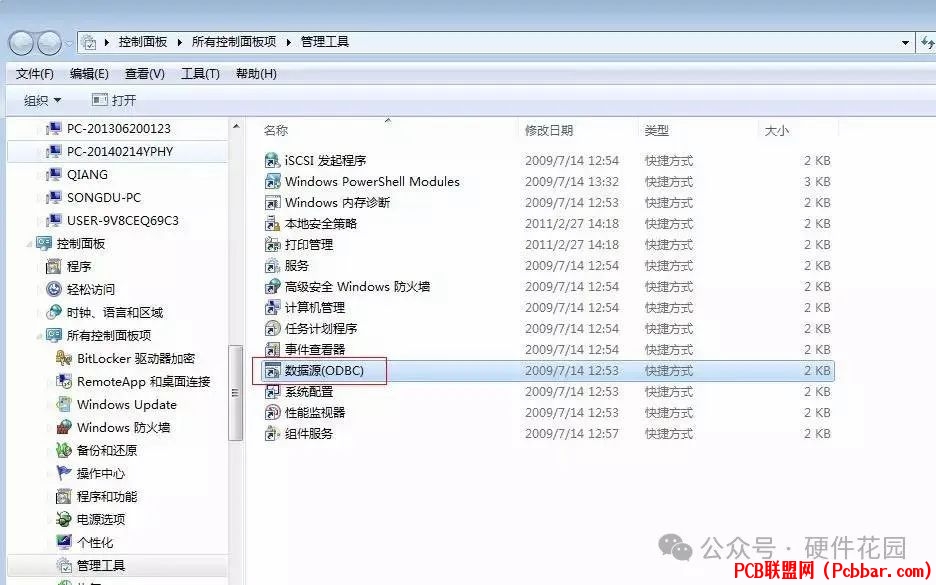Select the Windows PowerShell Modules icon
Screen dimensions: 936x585
tap(272, 181)
